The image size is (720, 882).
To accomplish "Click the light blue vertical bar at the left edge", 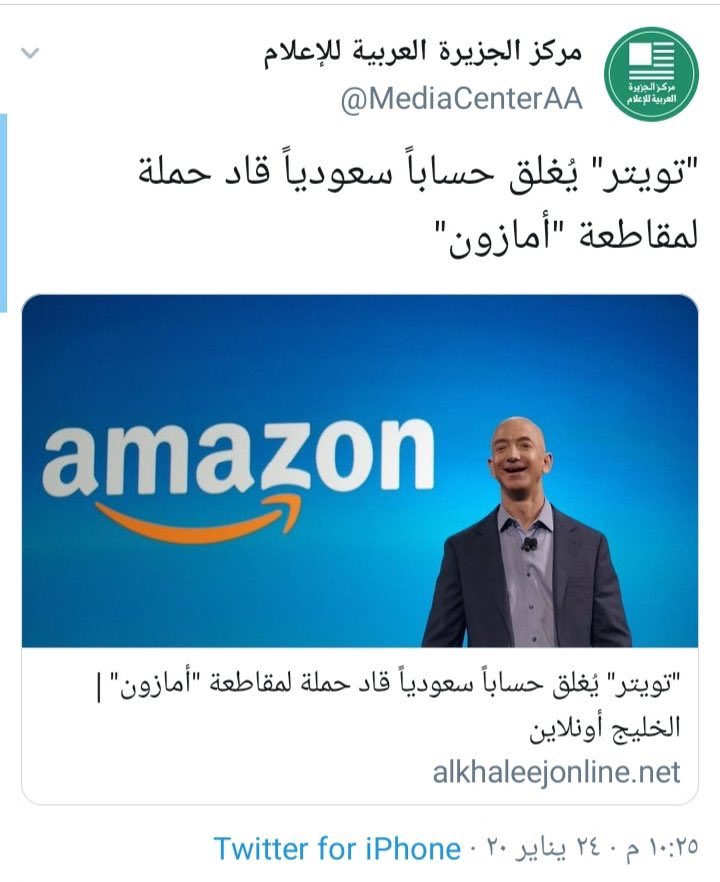I will (x=3, y=213).
